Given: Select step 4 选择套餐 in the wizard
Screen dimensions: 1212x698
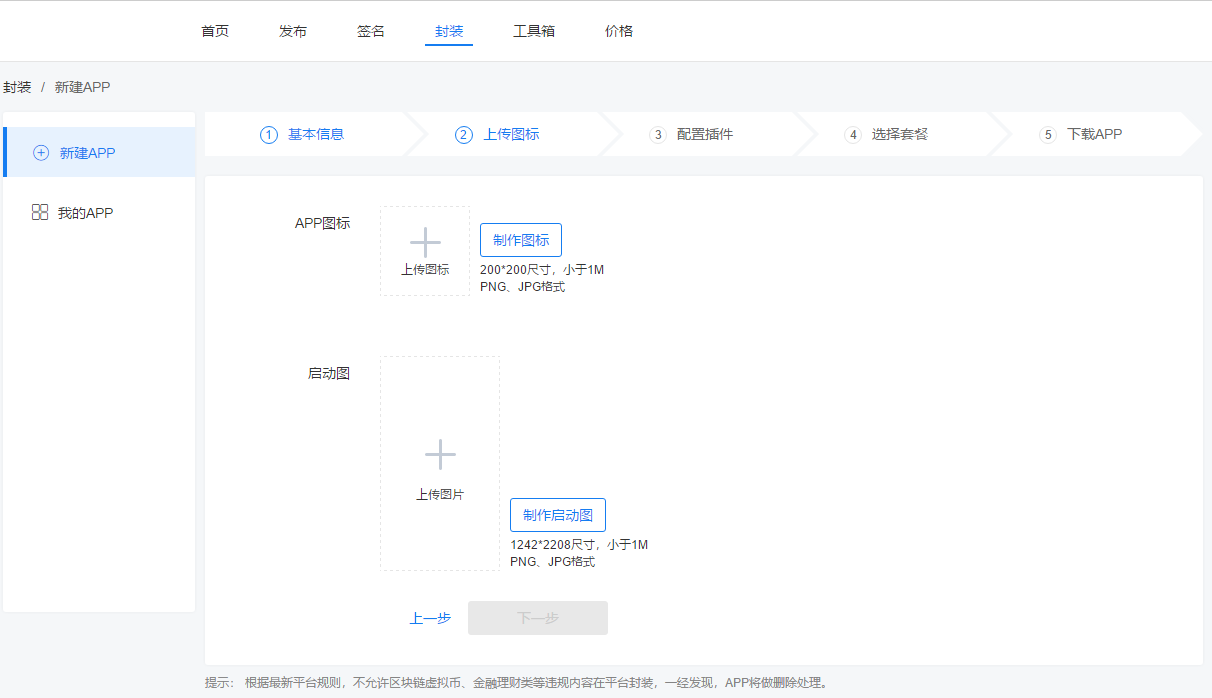Looking at the screenshot, I should 886,134.
